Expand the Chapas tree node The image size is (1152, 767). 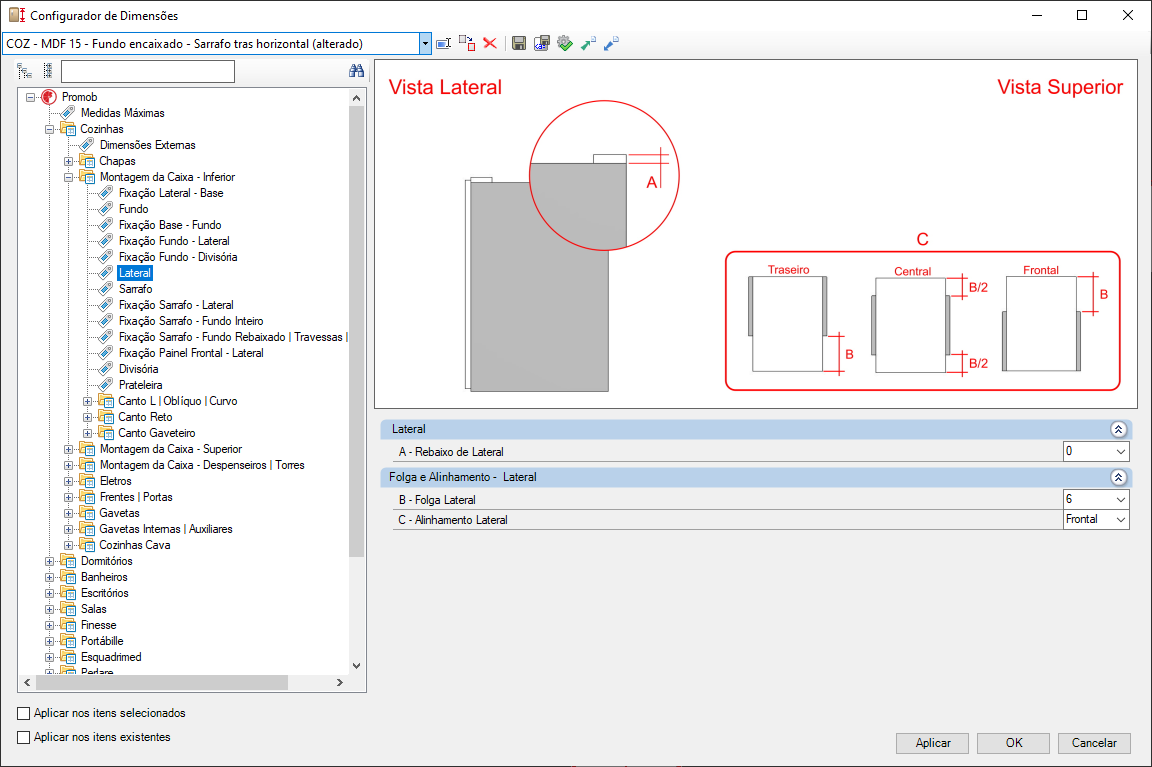click(68, 161)
